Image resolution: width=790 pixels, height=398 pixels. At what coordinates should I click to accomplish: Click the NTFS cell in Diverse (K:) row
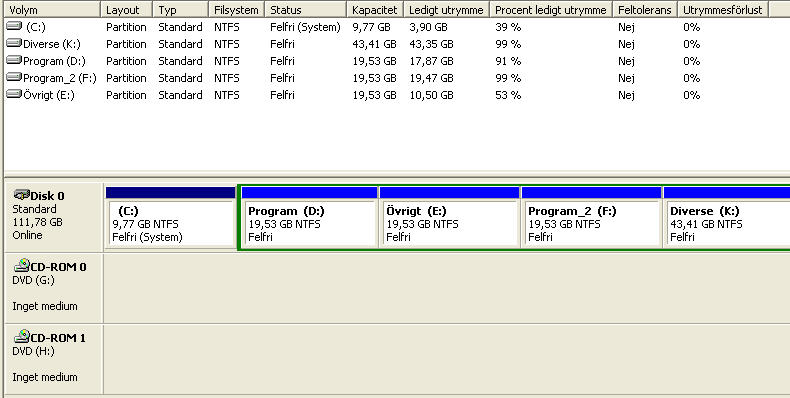point(227,44)
